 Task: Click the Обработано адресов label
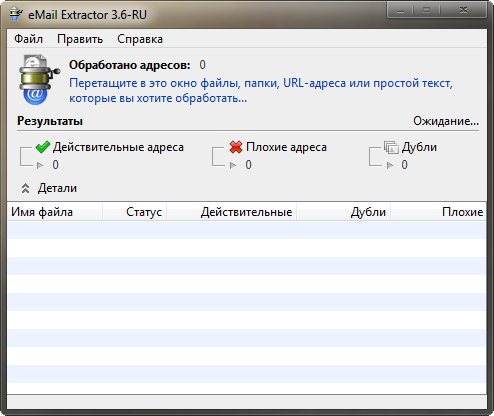click(x=130, y=65)
